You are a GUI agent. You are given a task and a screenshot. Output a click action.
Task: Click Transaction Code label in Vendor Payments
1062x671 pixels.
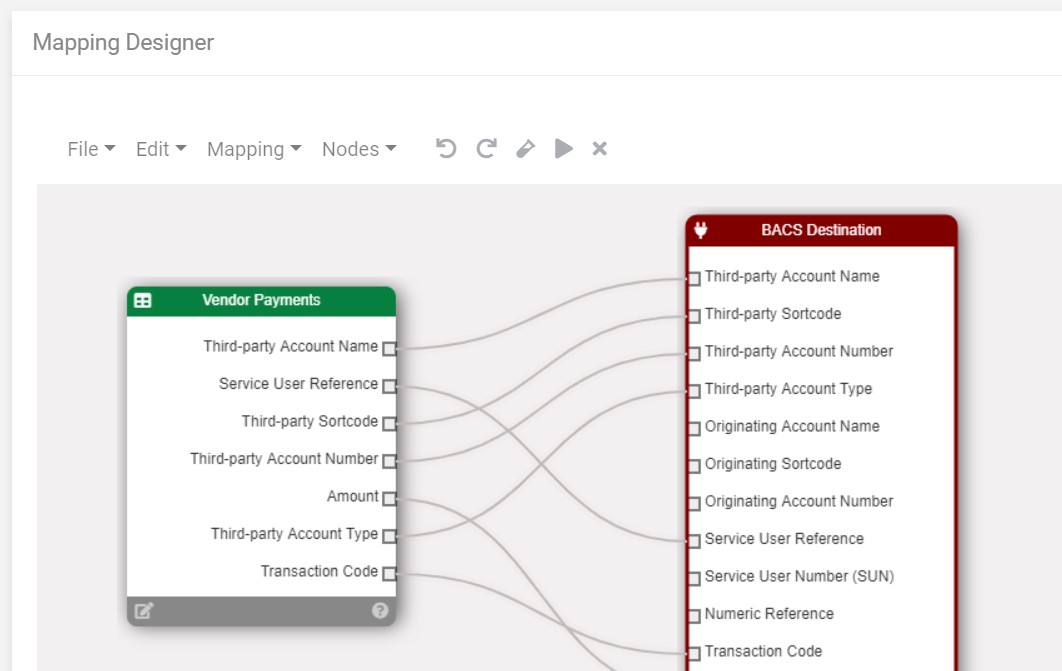pyautogui.click(x=319, y=571)
